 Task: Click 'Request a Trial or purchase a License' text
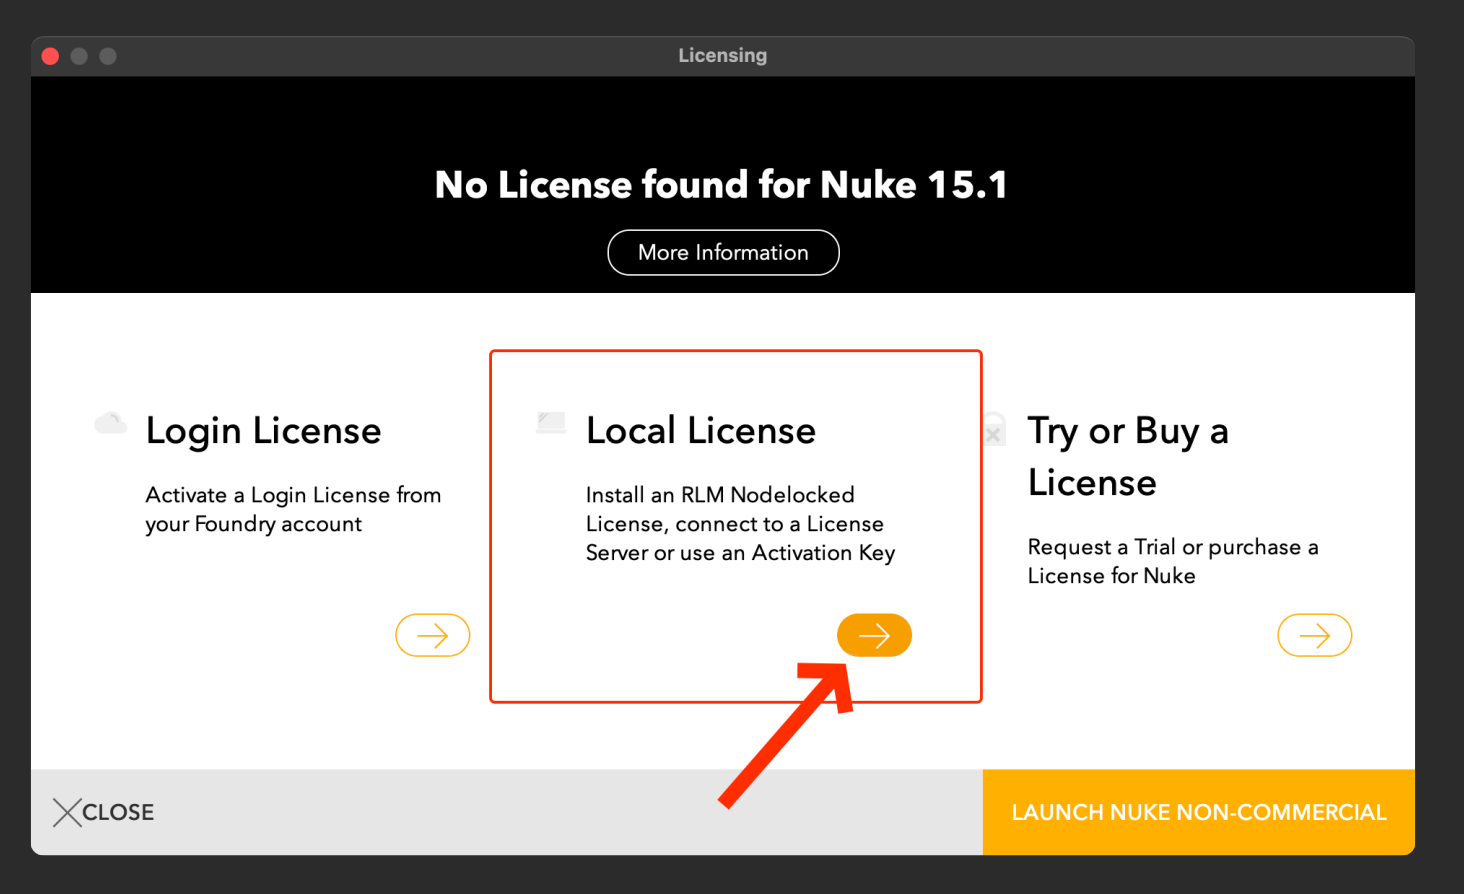click(x=1173, y=561)
